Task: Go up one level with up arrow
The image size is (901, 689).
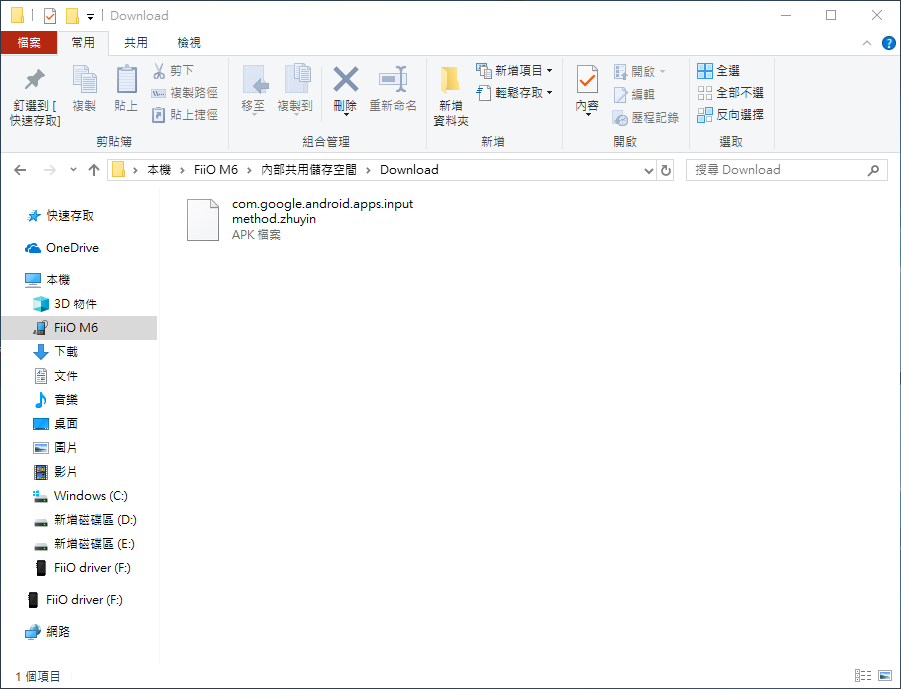Action: [94, 170]
